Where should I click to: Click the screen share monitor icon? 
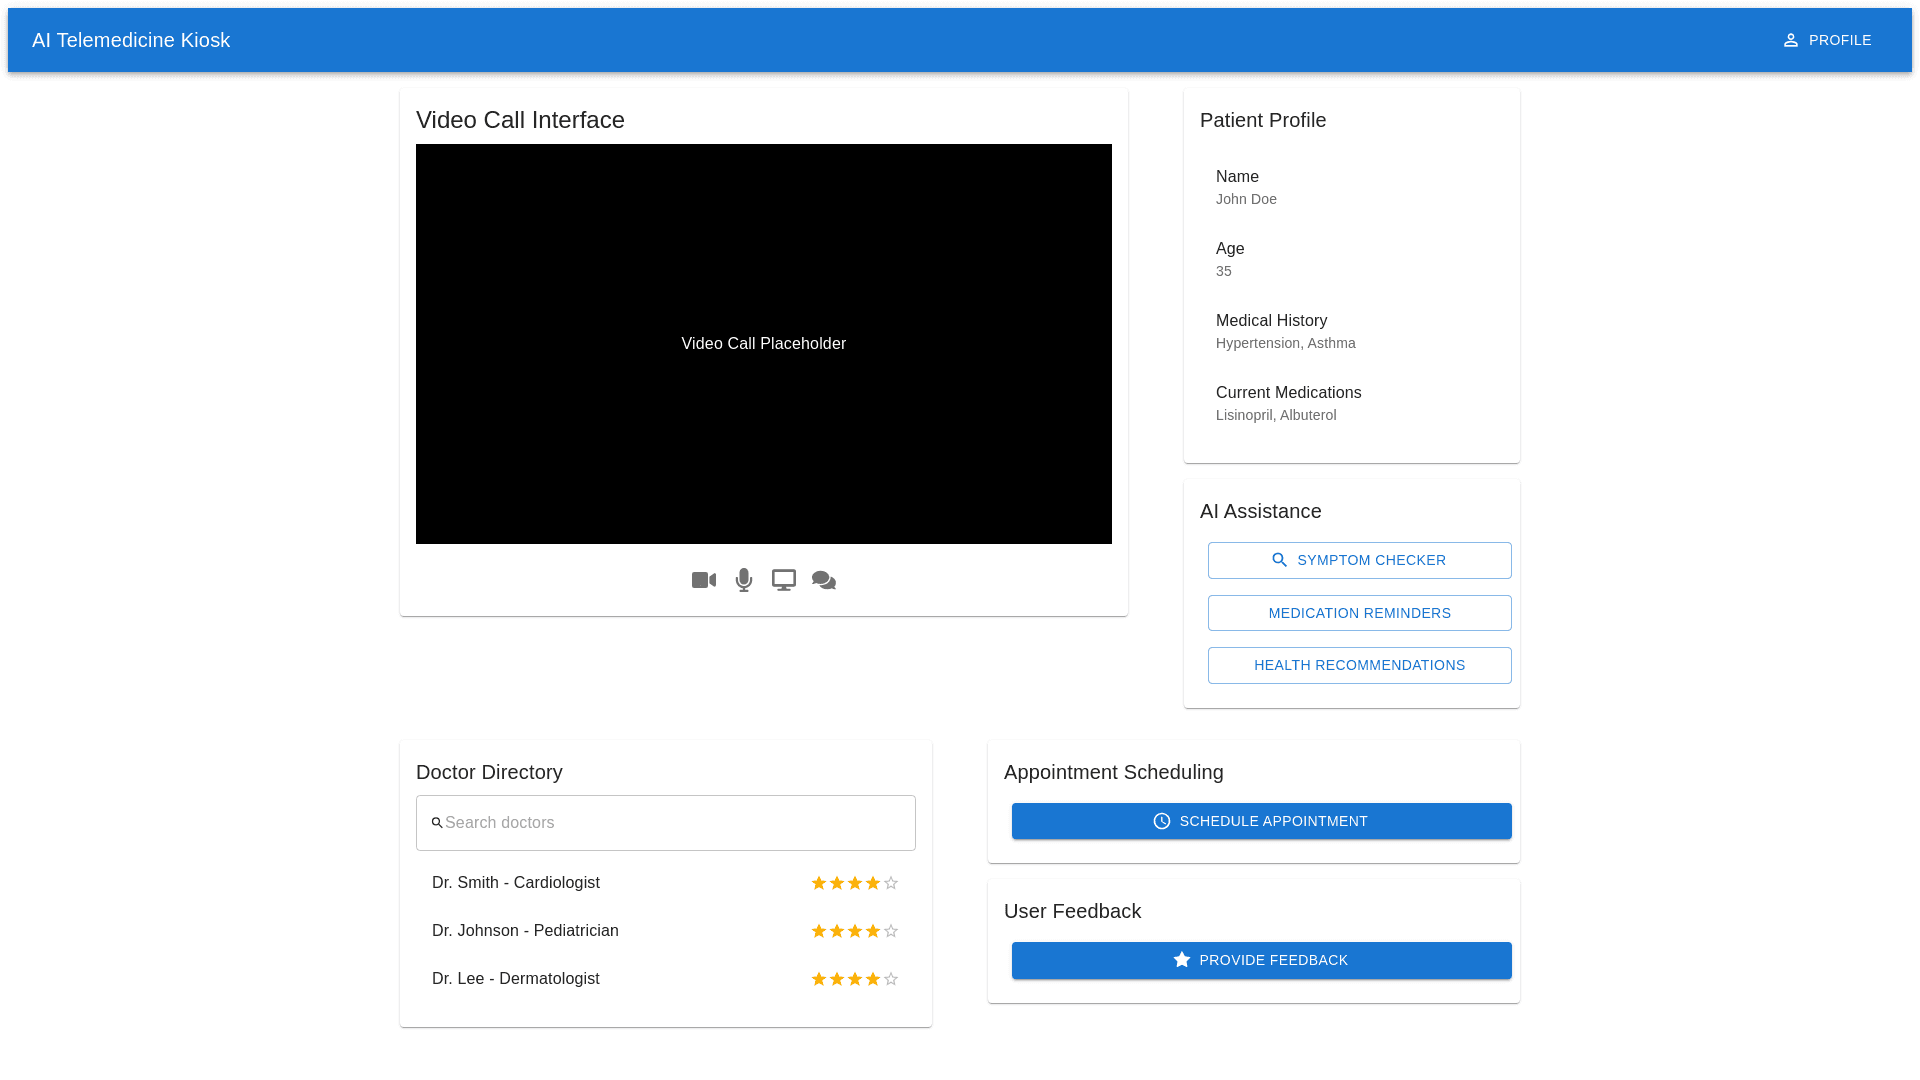pyautogui.click(x=784, y=580)
